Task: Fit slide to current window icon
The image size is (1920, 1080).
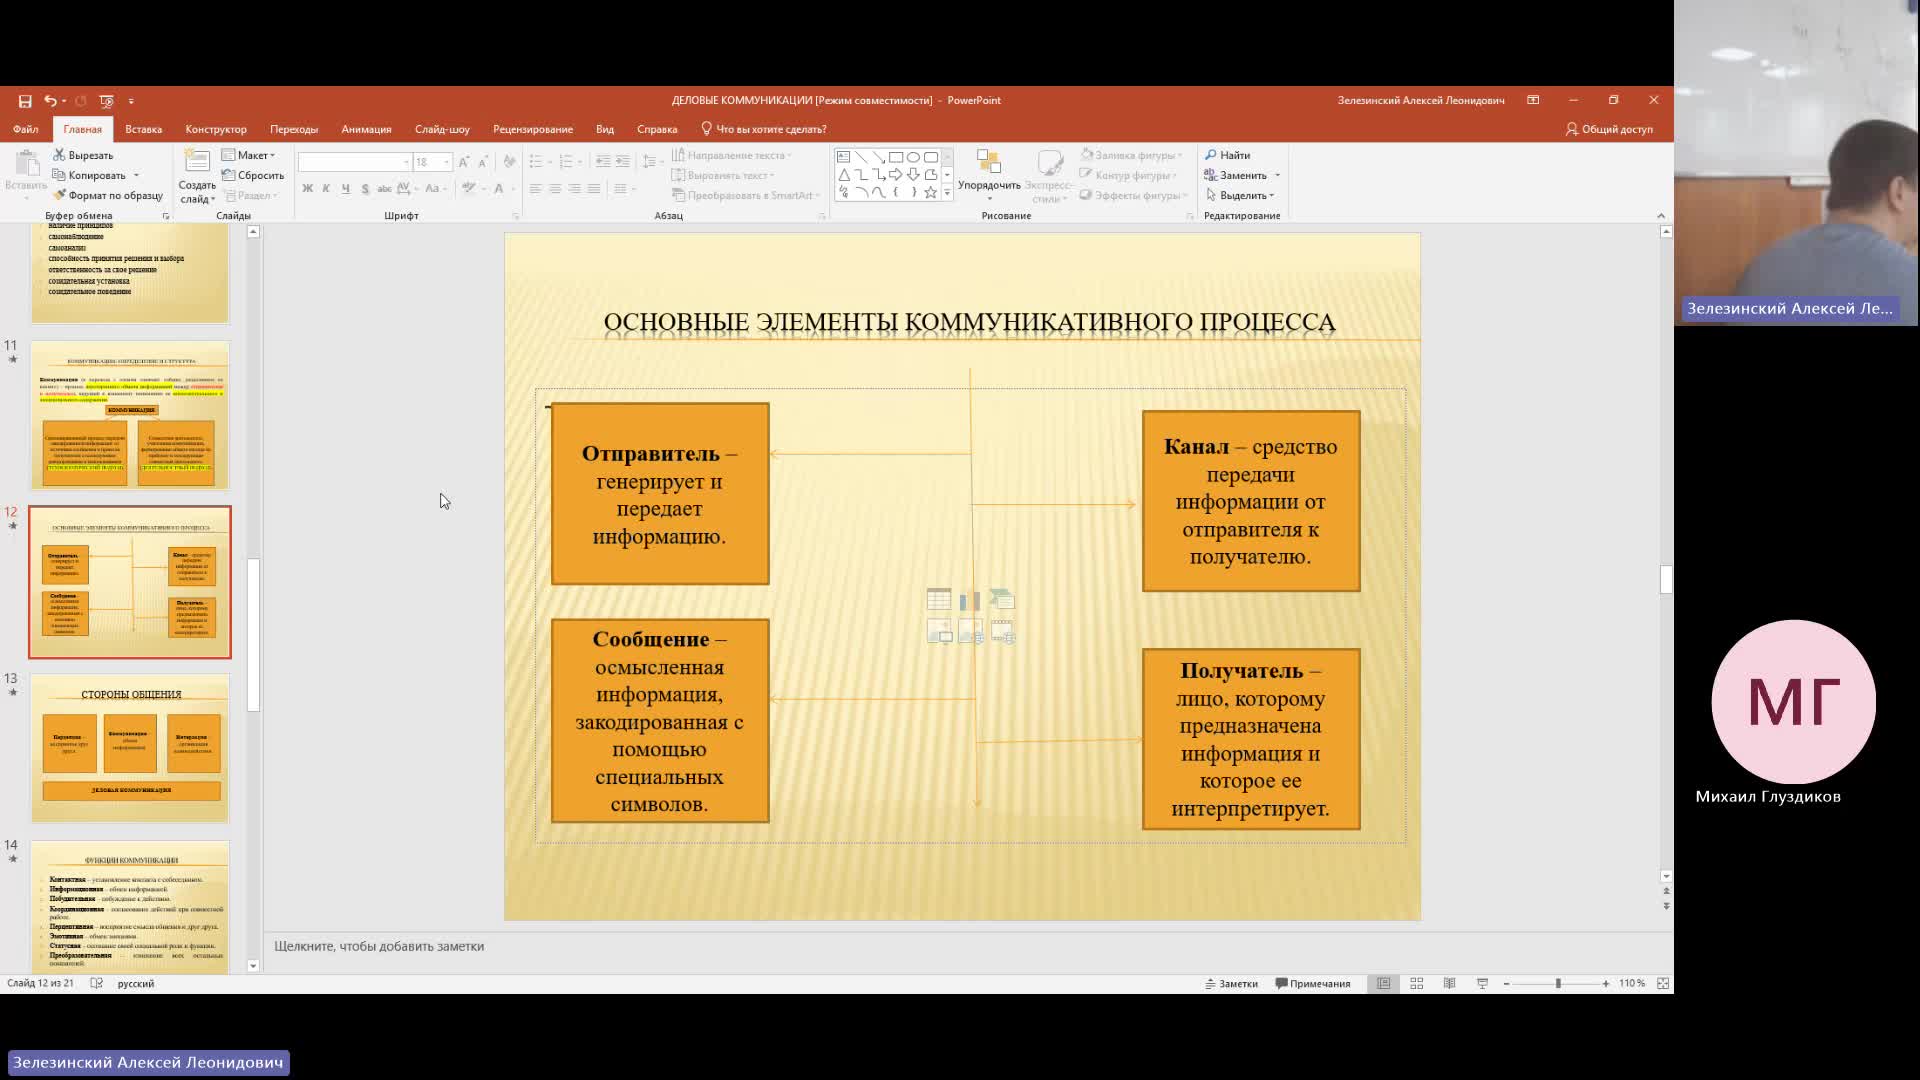Action: [x=1663, y=984]
